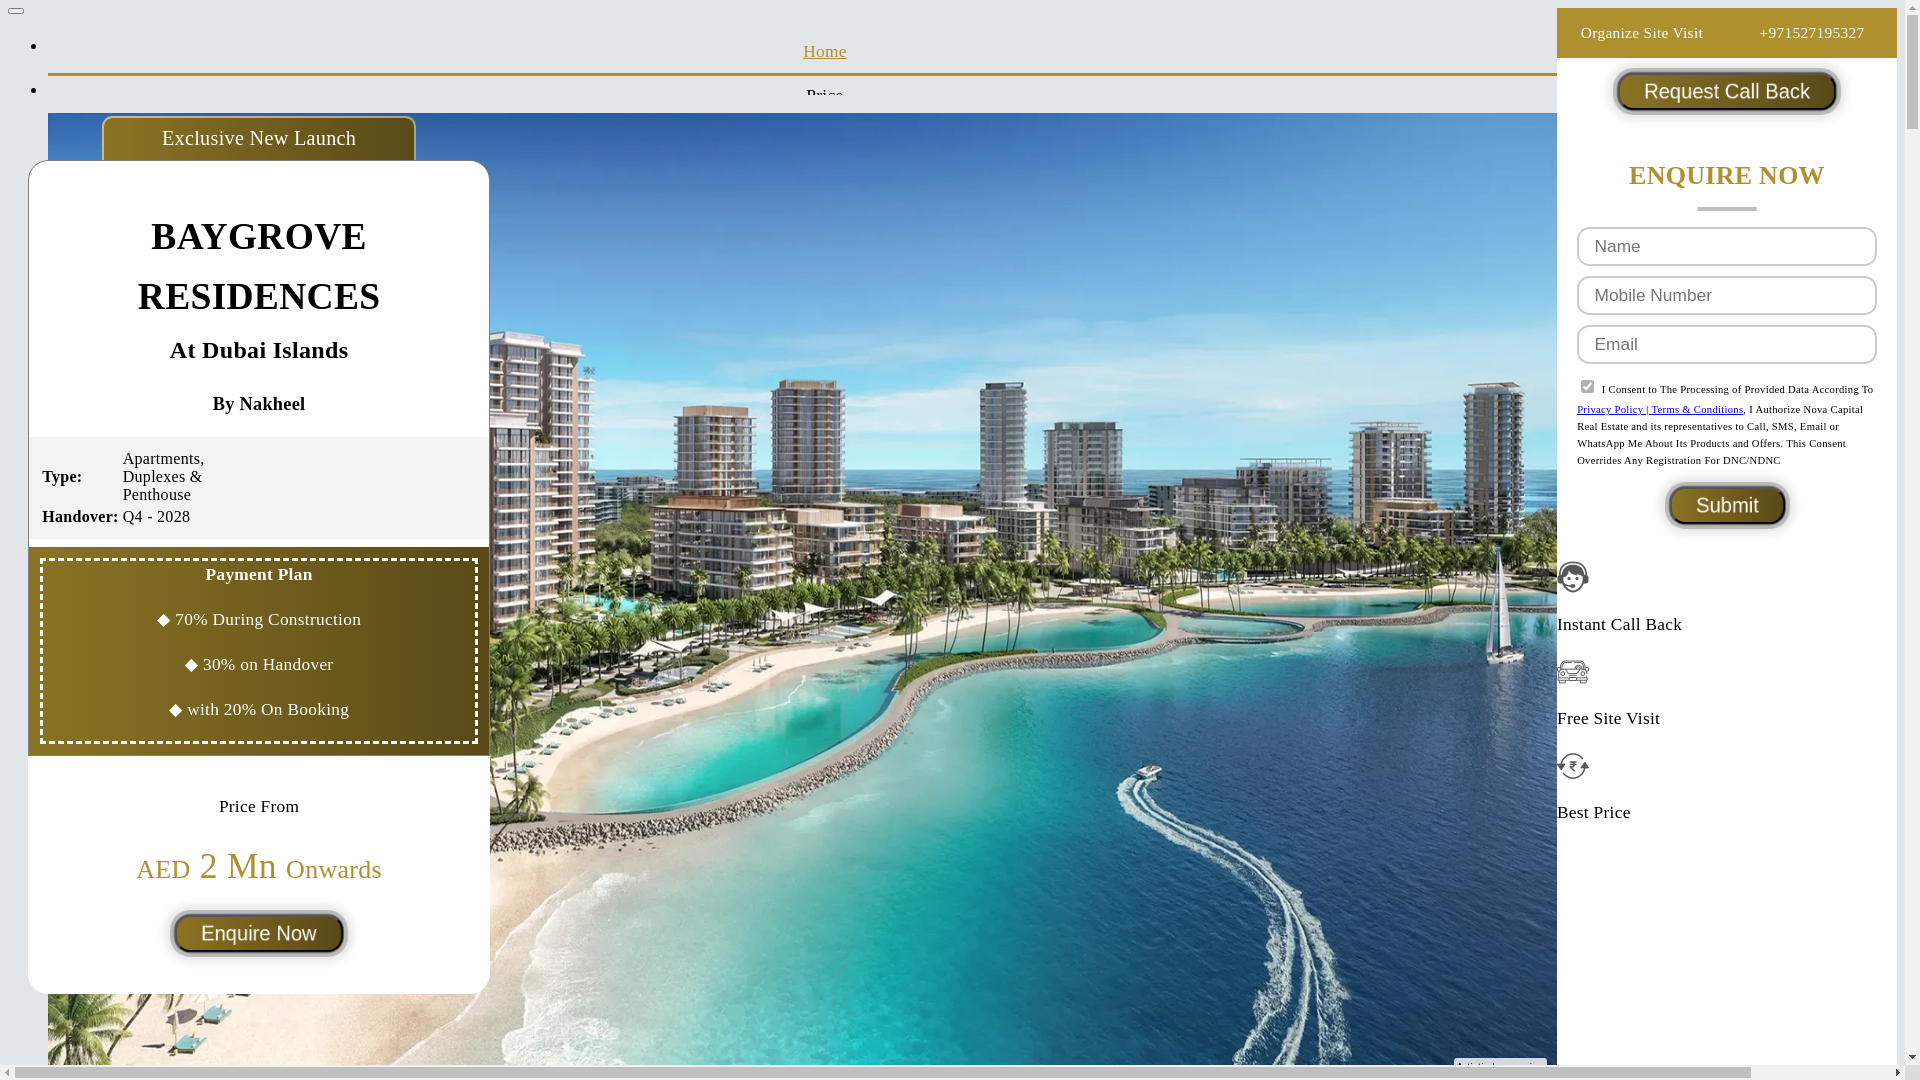Click the horizontal scrollbar left arrow
Viewport: 1920px width, 1080px height.
(x=7, y=1072)
